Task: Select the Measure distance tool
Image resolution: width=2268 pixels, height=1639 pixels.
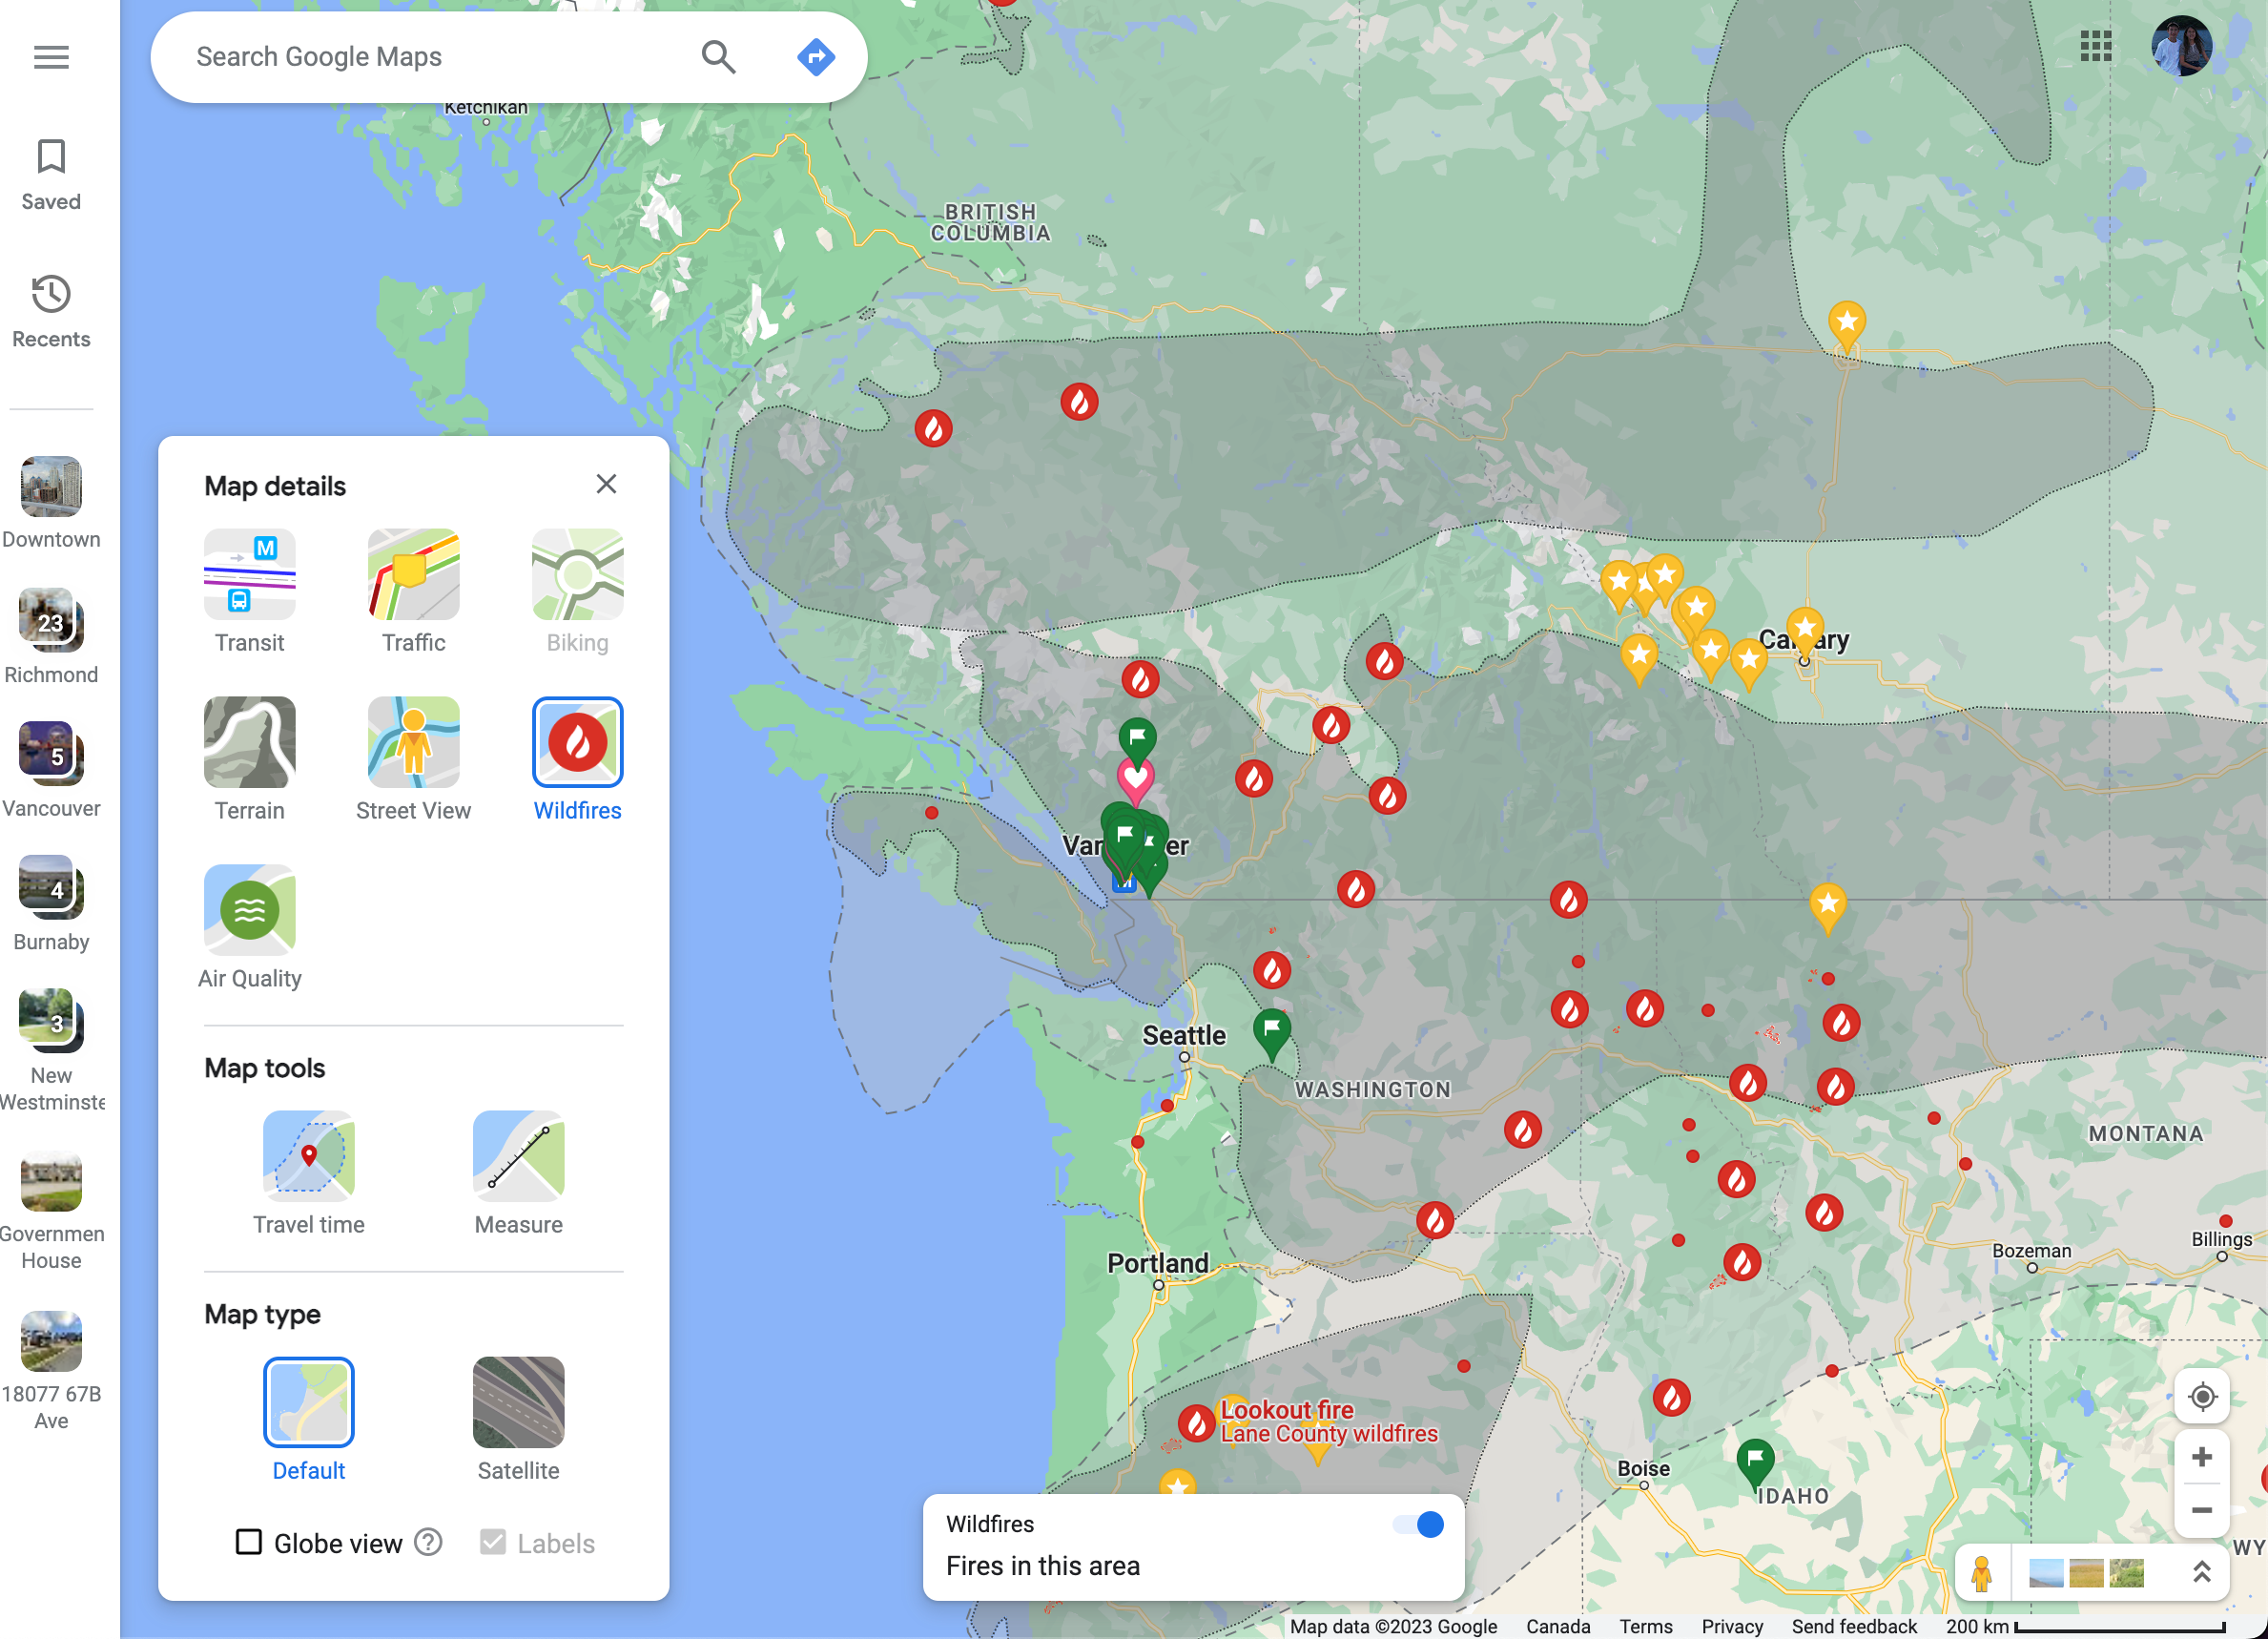Action: click(x=519, y=1174)
